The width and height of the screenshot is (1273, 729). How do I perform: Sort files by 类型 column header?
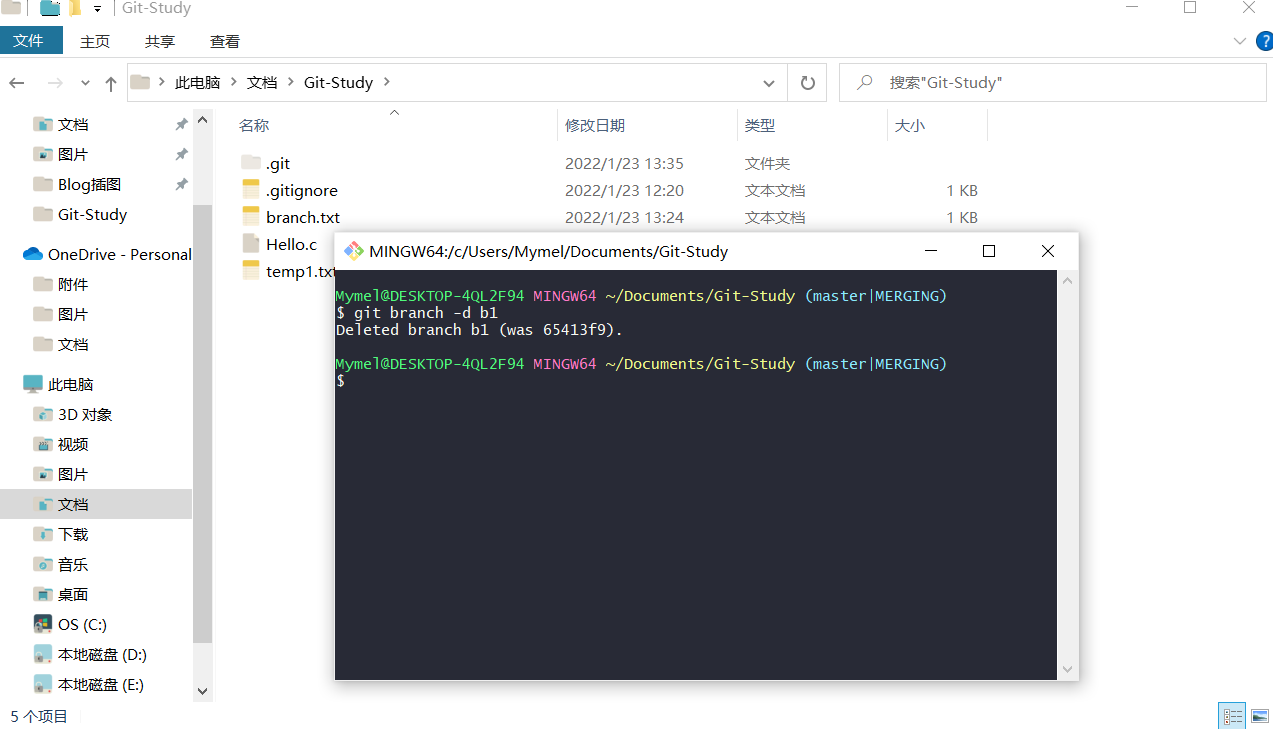[x=760, y=125]
